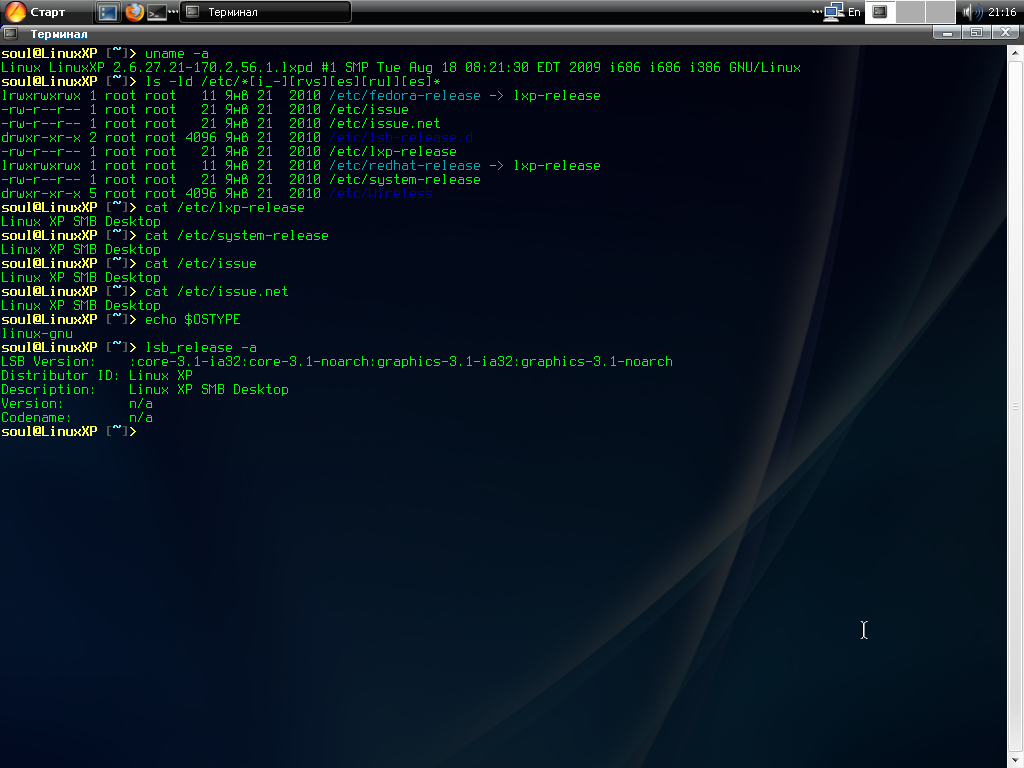Click the '/etc/redhat-release' symlink entry
Screen dimensions: 1024x768
point(405,166)
